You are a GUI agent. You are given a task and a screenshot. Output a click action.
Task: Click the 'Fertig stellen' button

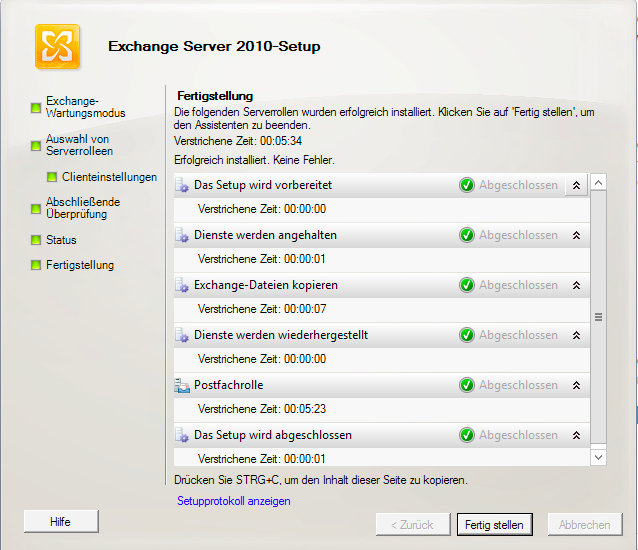point(494,525)
